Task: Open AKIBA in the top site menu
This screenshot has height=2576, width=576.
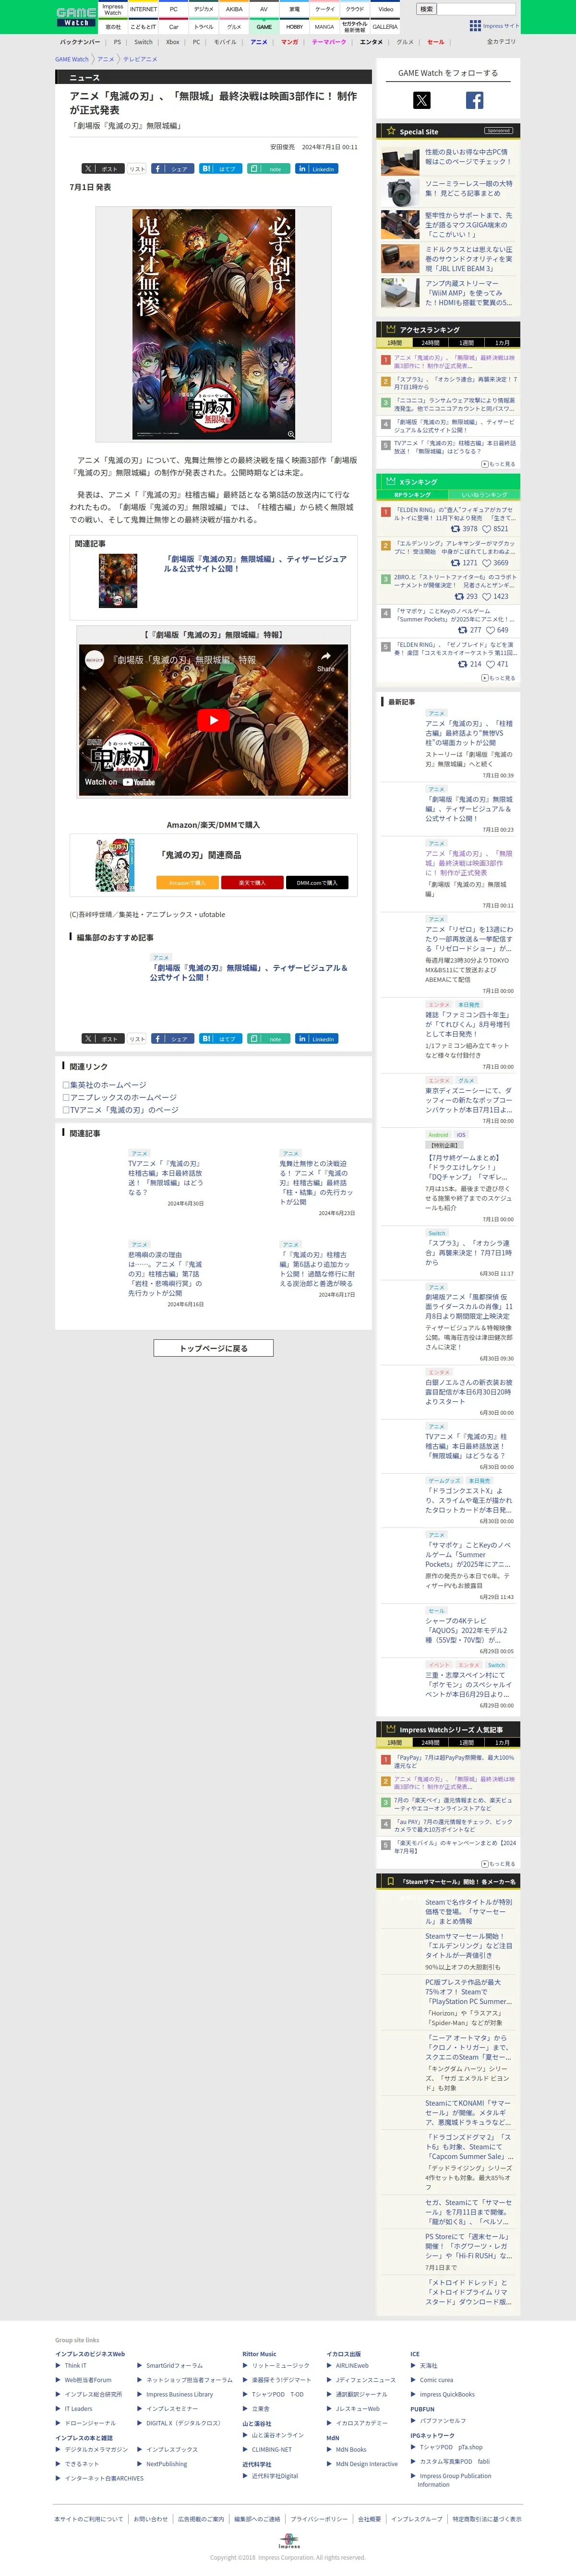Action: point(234,9)
